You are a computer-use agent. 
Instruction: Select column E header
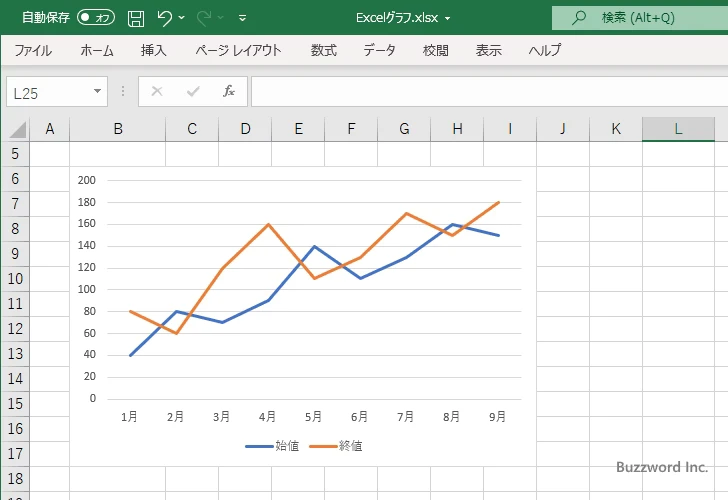[298, 129]
